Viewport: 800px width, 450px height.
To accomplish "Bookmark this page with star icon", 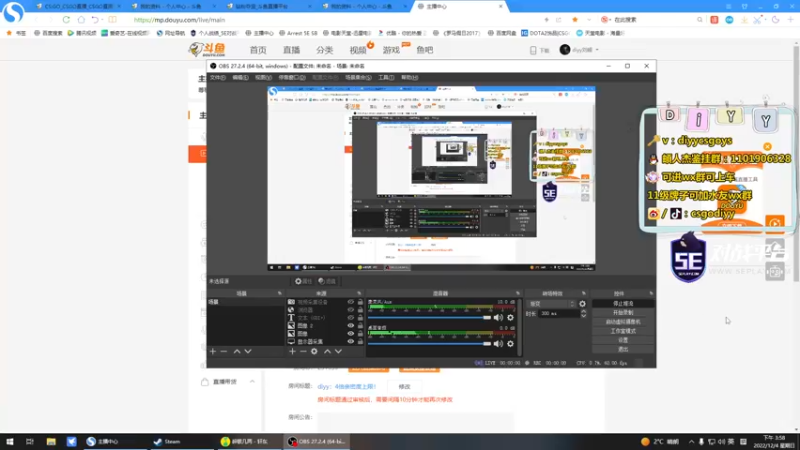I will click(x=575, y=20).
